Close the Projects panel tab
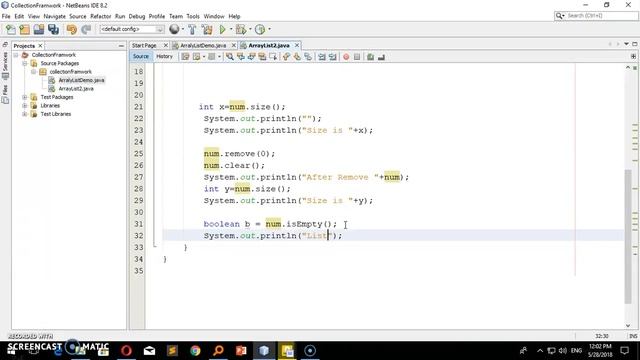The image size is (640, 360). coord(40,46)
